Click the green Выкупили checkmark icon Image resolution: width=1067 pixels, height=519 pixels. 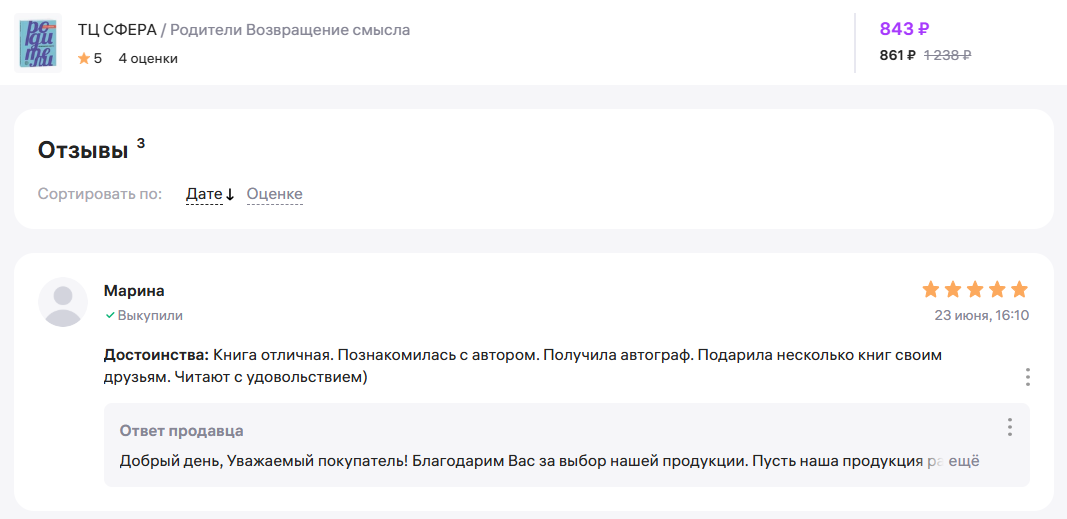110,315
